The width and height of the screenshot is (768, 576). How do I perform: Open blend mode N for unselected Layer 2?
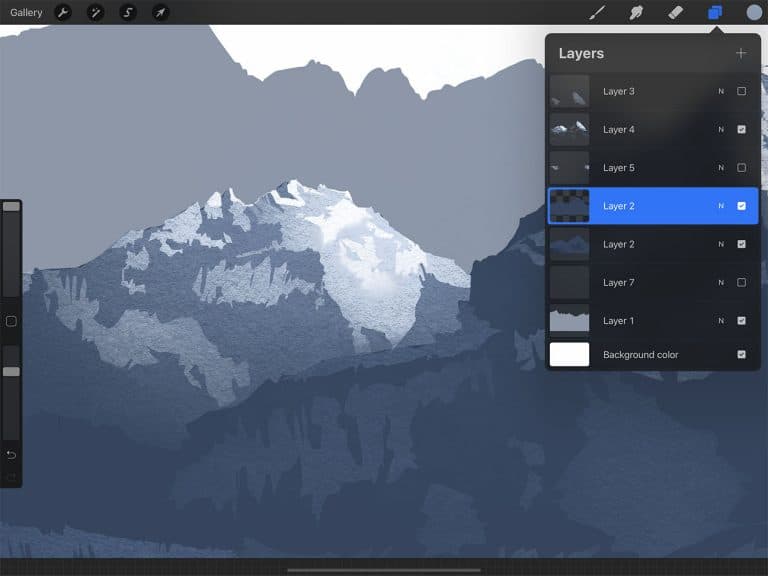(721, 244)
